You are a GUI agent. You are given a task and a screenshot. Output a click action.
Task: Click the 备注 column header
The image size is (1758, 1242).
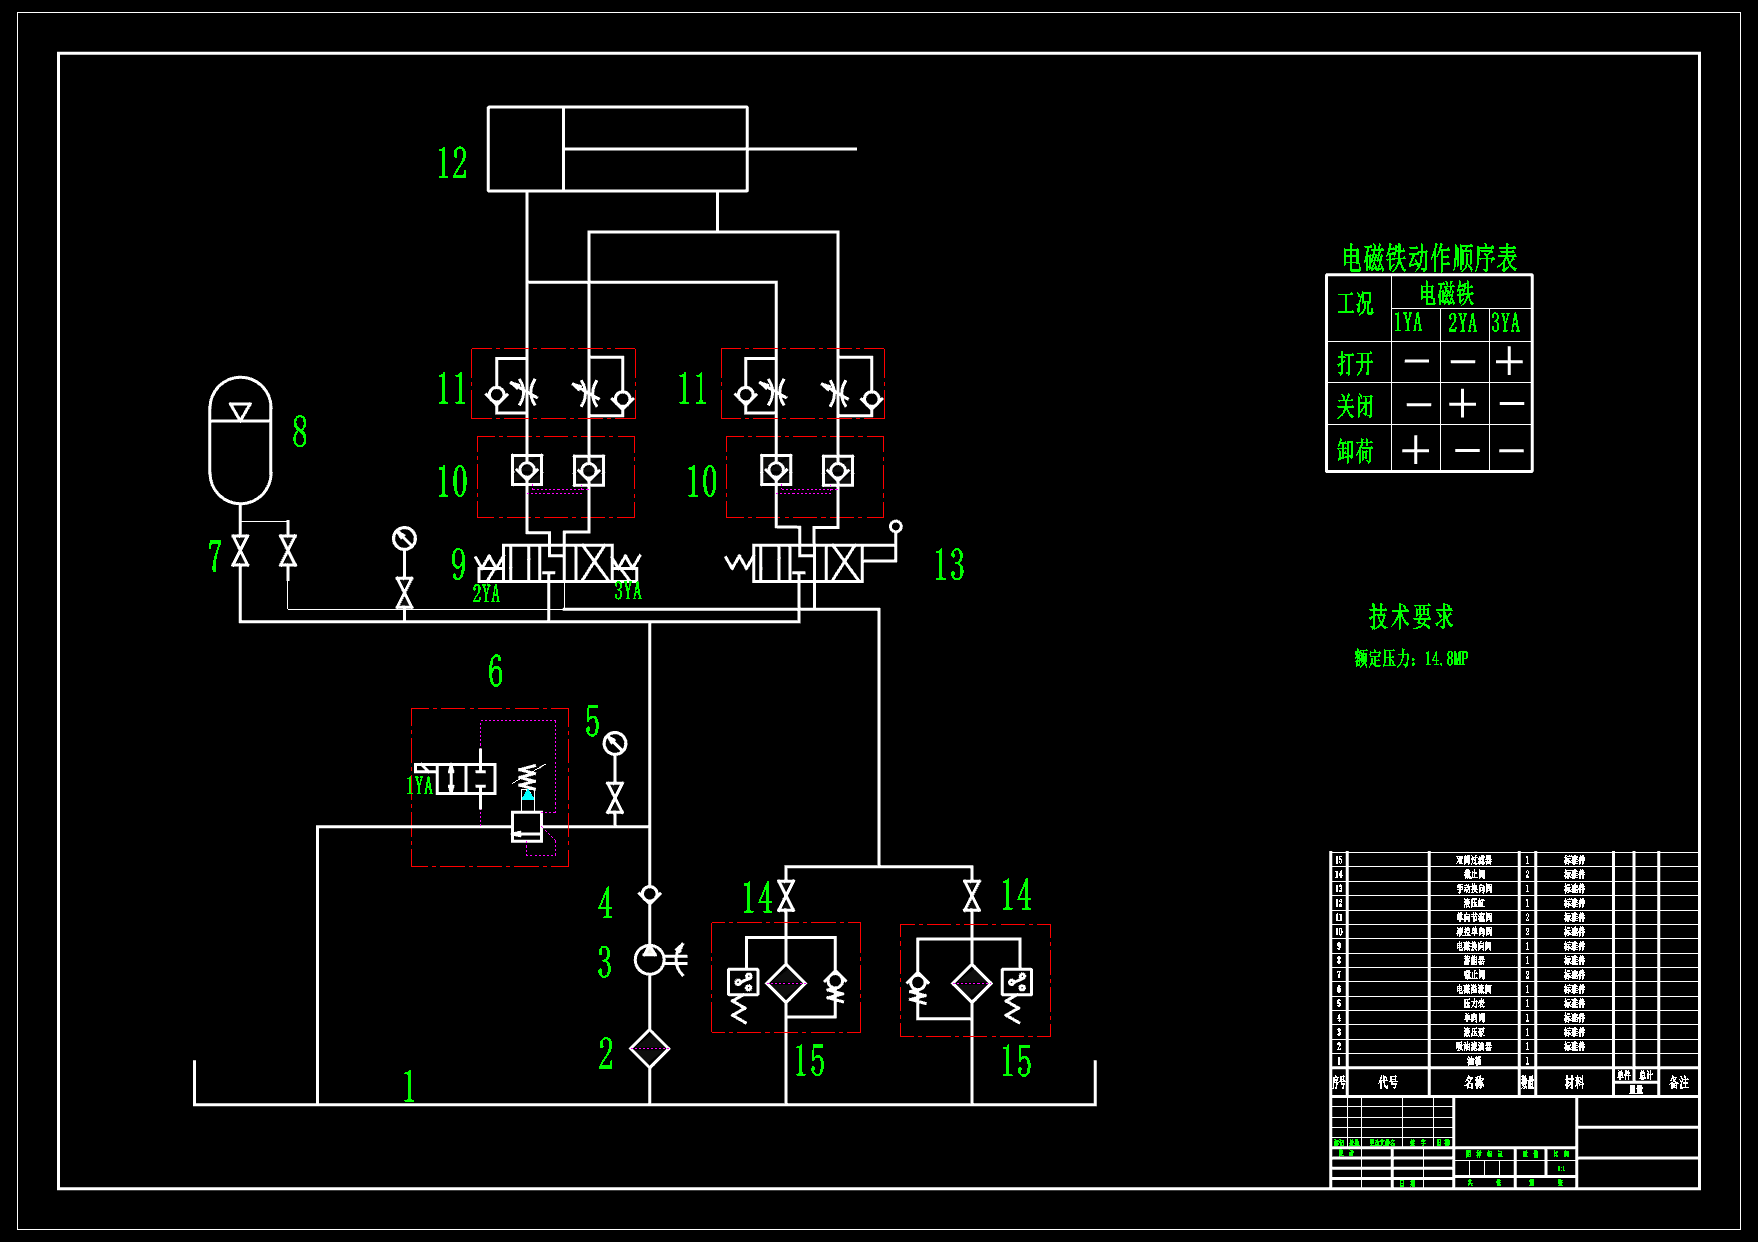click(x=1679, y=1082)
